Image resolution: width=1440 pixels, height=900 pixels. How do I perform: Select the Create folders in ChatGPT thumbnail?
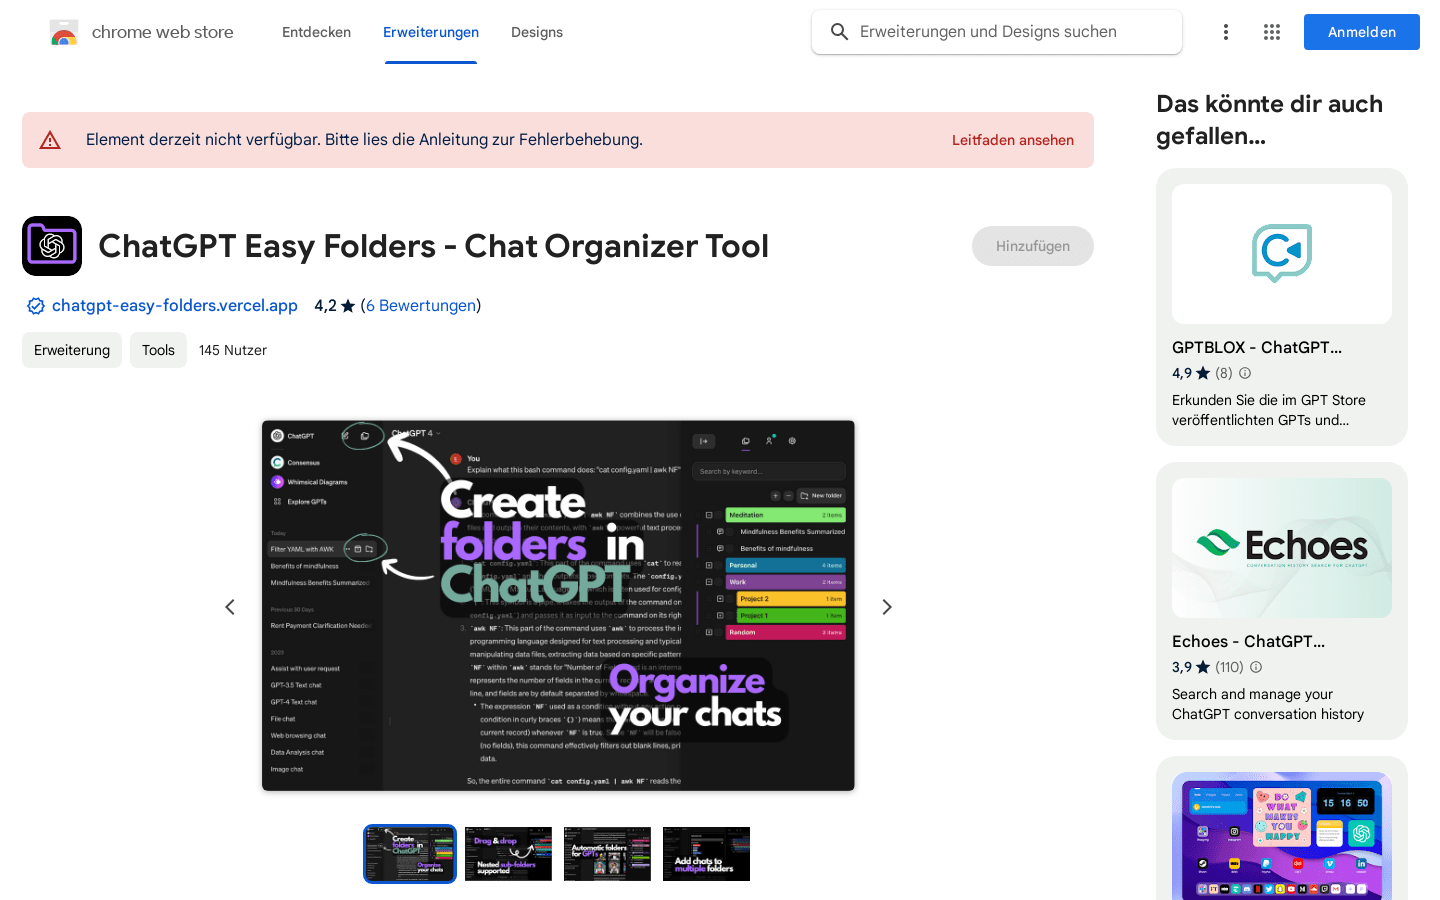tap(410, 854)
